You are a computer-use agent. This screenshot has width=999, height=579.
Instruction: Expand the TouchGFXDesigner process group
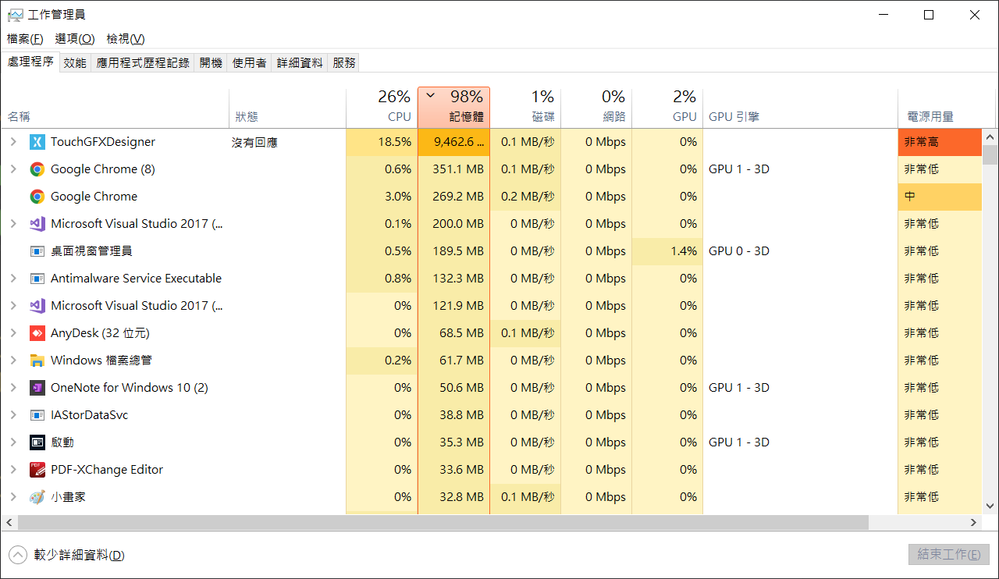coord(13,142)
